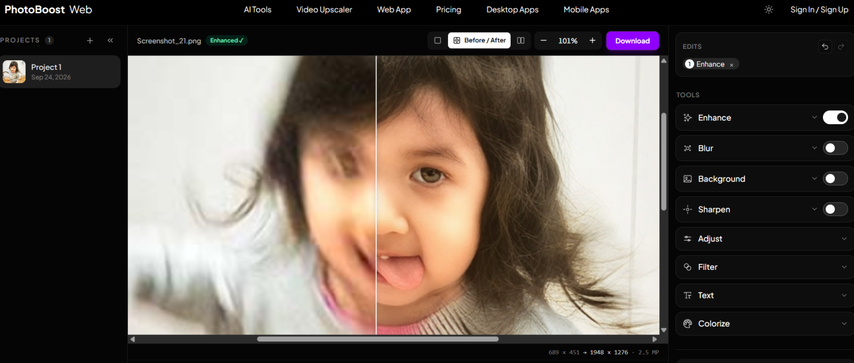854x363 pixels.
Task: Zoom in with the plus icon
Action: pyautogui.click(x=592, y=40)
